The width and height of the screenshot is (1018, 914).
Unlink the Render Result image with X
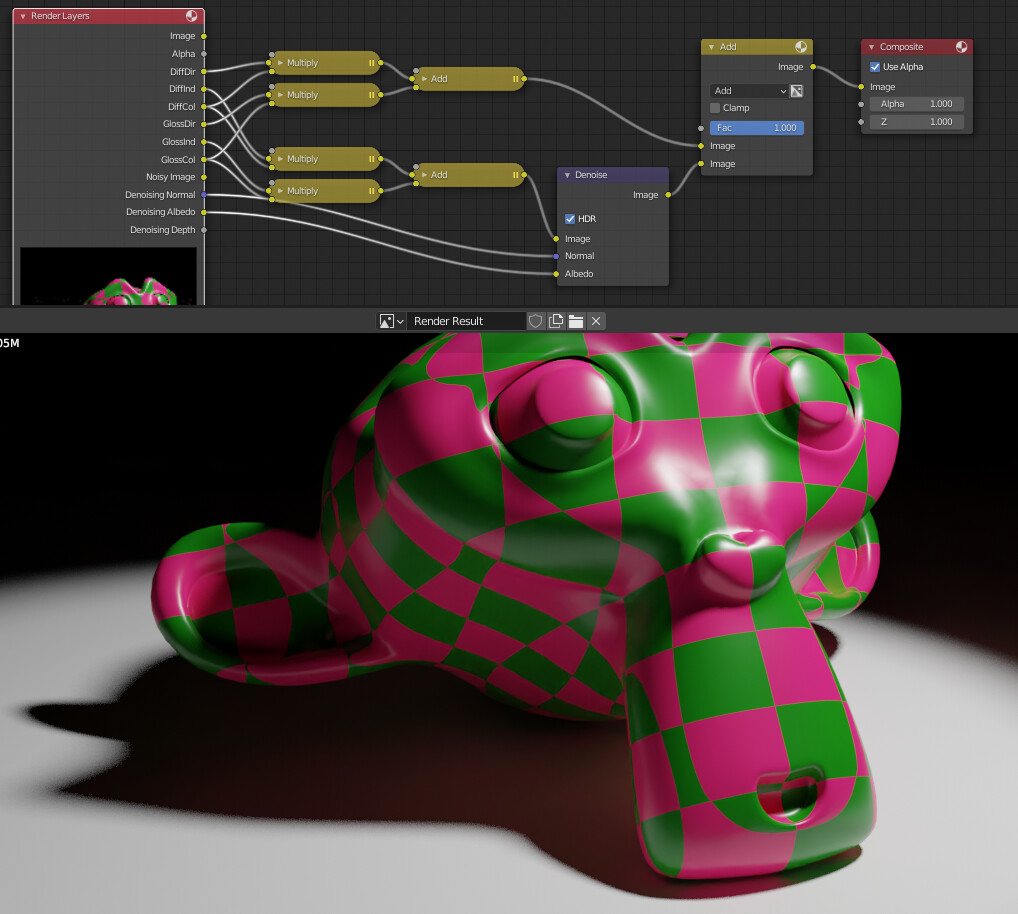coord(596,321)
